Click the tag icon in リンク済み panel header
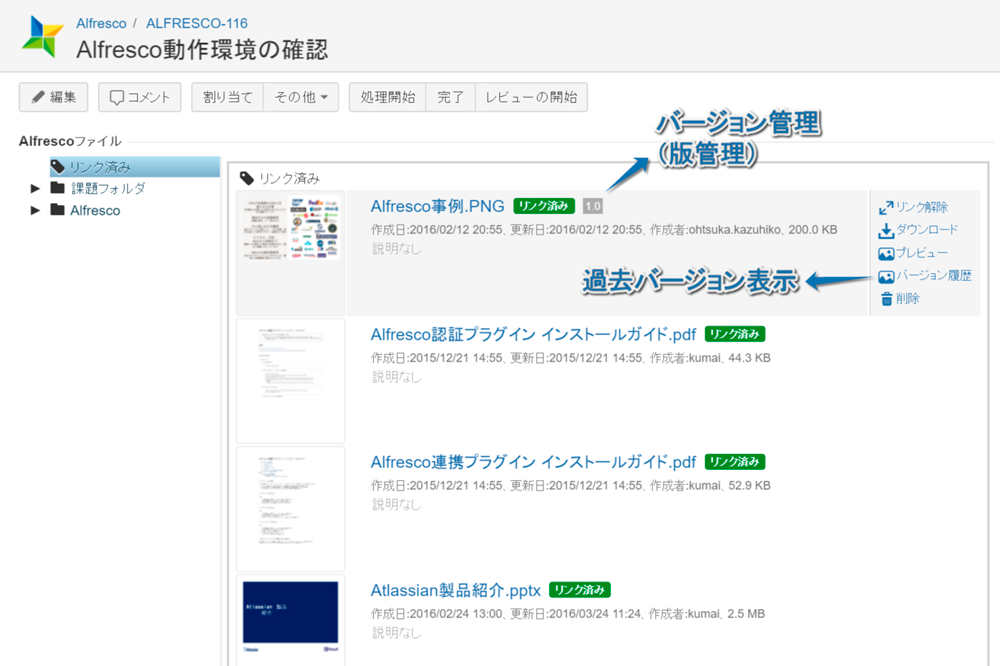This screenshot has width=1000, height=666. (247, 178)
